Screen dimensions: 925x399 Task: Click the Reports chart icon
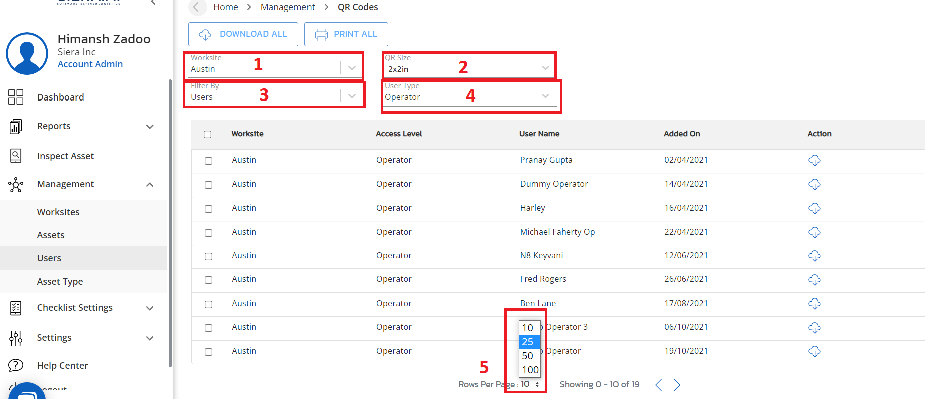[15, 126]
